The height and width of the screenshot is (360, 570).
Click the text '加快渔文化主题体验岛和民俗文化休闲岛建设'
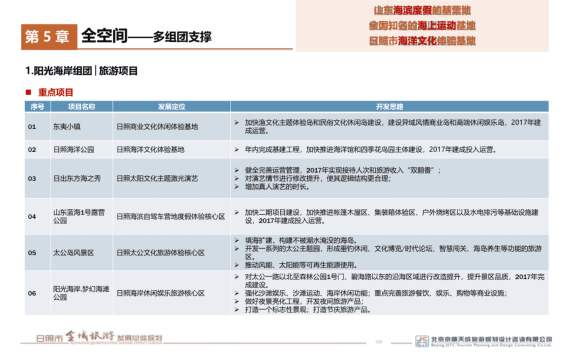pyautogui.click(x=313, y=123)
